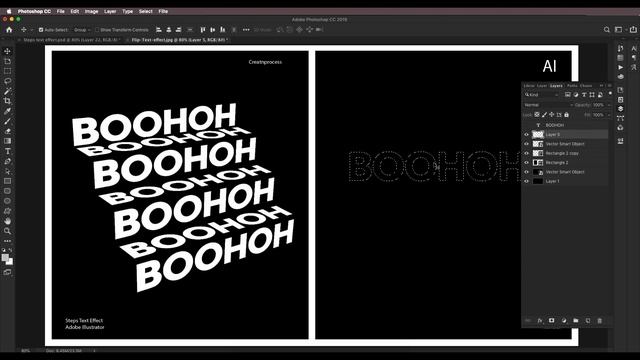Hide Layer 1 with its eye icon
Viewport: 640px width, 360px height.
(527, 181)
